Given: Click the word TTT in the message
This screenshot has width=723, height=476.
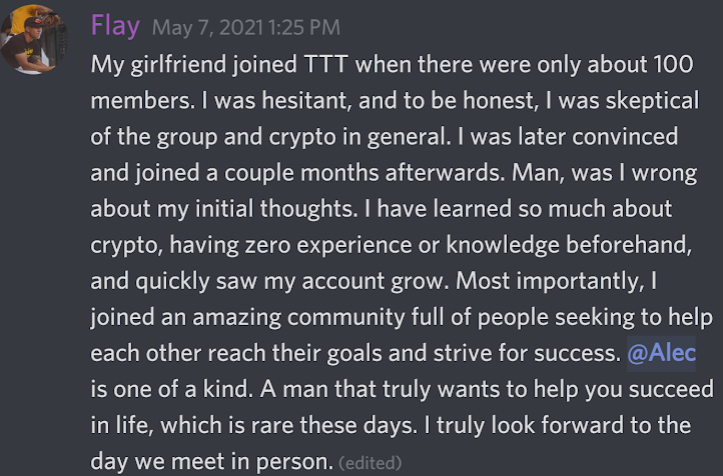Looking at the screenshot, I should (326, 64).
